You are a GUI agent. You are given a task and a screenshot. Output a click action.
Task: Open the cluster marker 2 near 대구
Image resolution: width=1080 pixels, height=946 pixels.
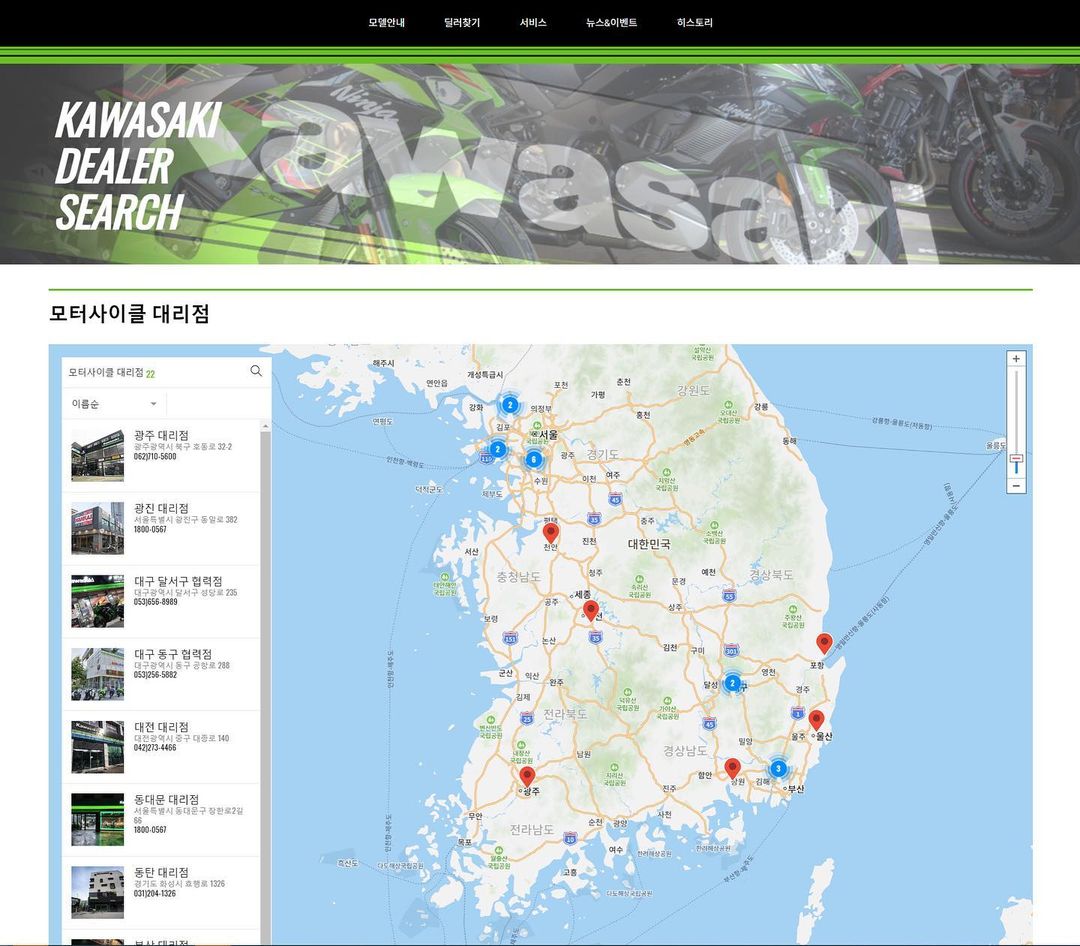733,683
